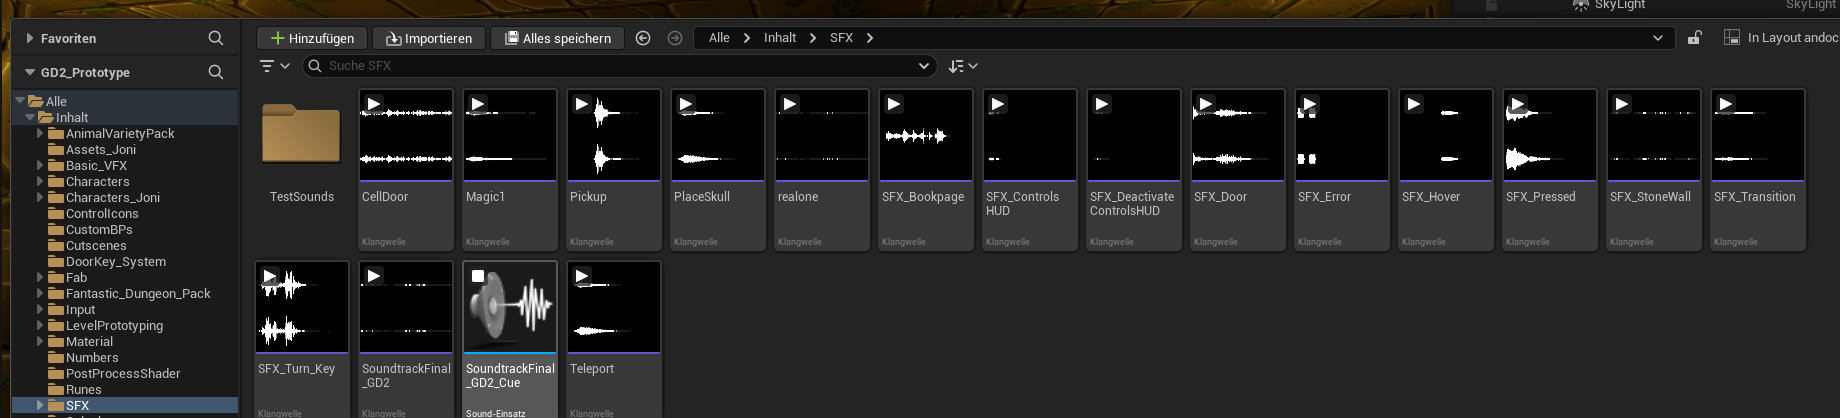Open submenu arrow after SFX breadcrumb
This screenshot has width=1840, height=418.
(870, 38)
